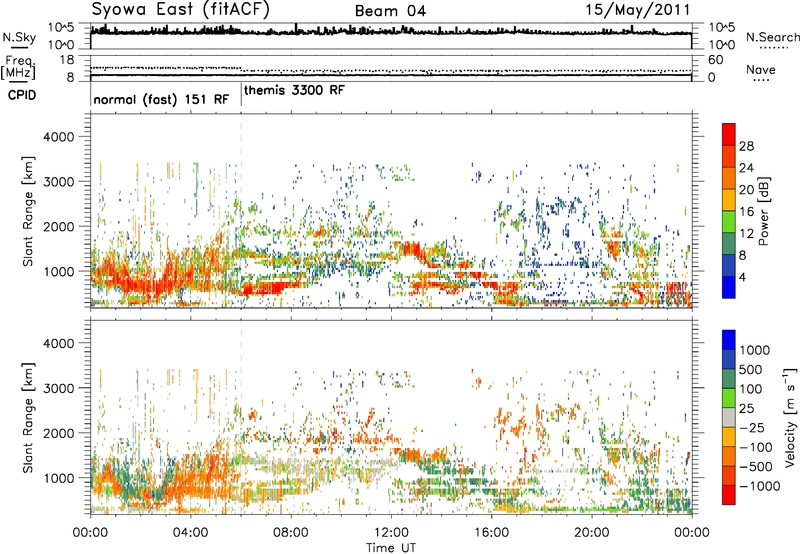Click the "28" label on the power colorbar
The image size is (800, 554).
point(746,146)
